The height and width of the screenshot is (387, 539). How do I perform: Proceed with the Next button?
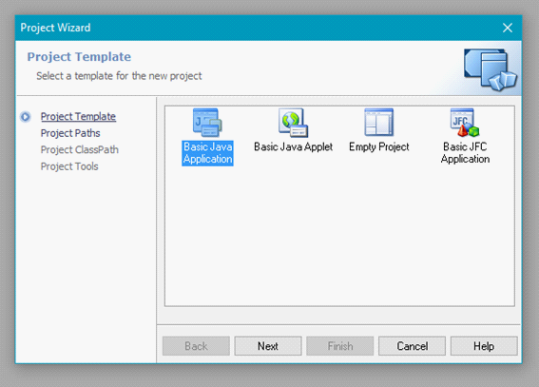(268, 346)
